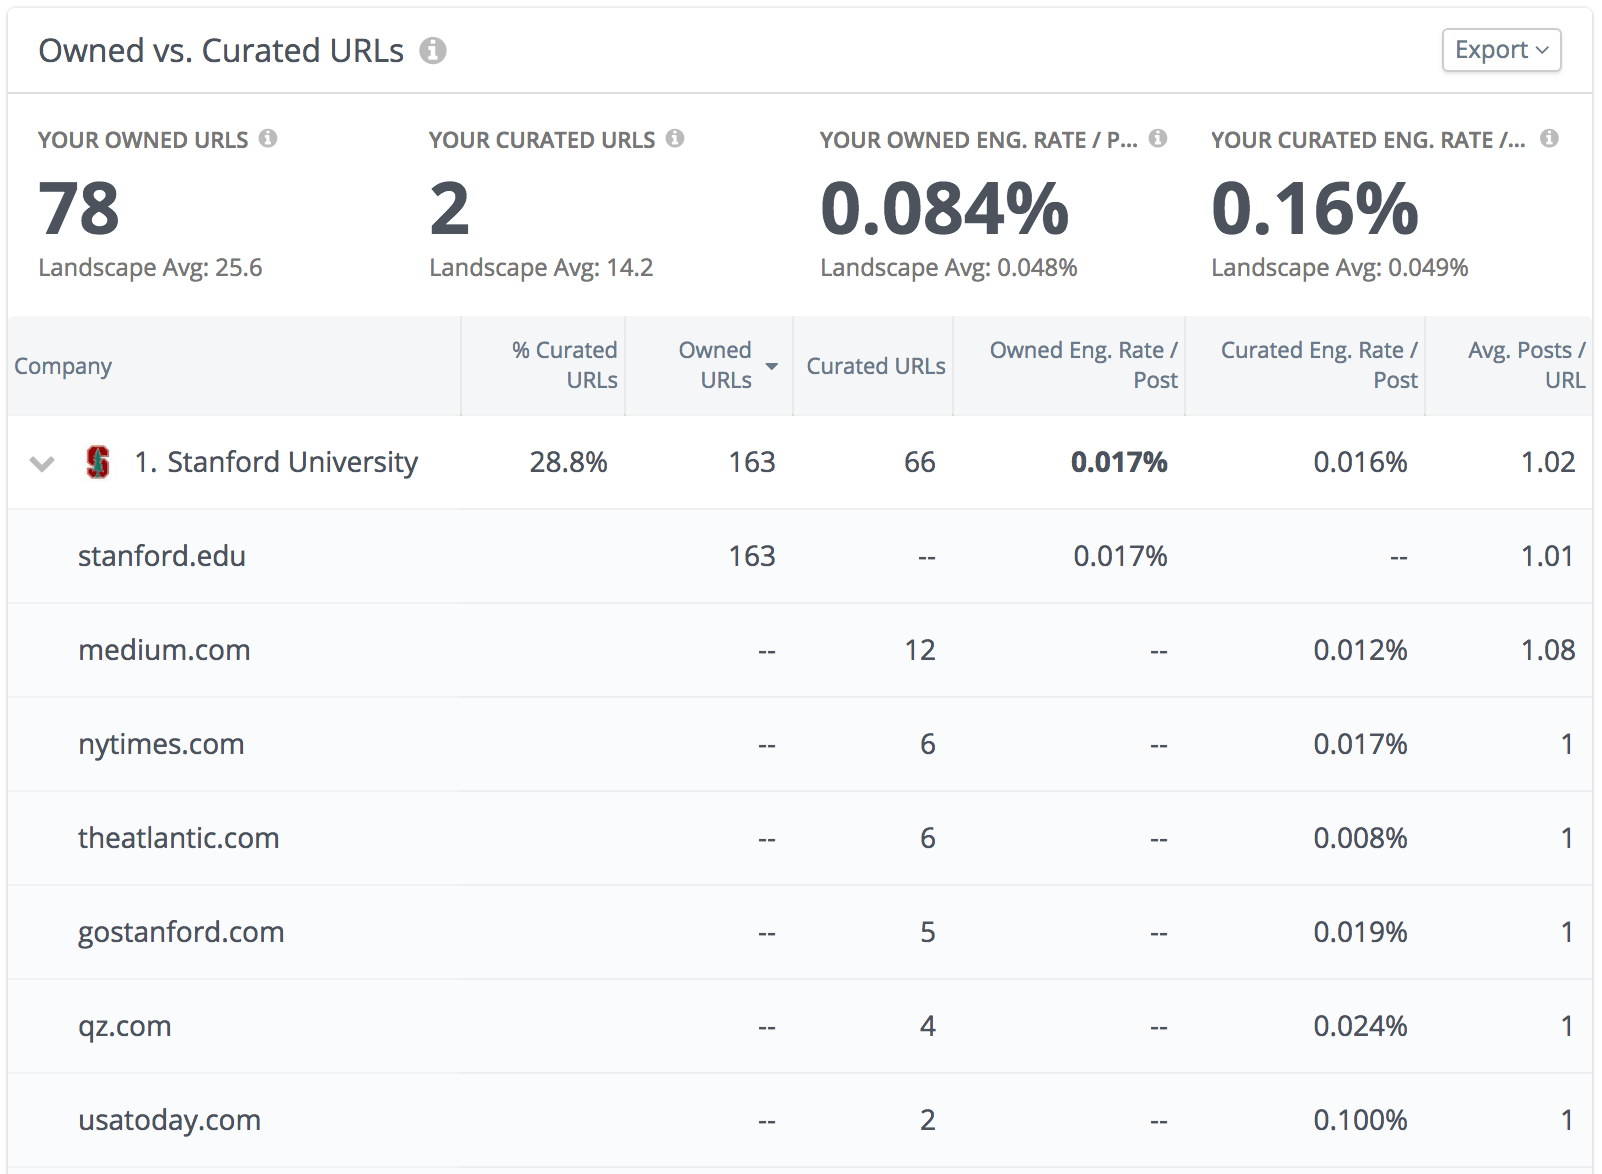Click the theatlantic.com row label
This screenshot has width=1602, height=1174.
tap(179, 838)
